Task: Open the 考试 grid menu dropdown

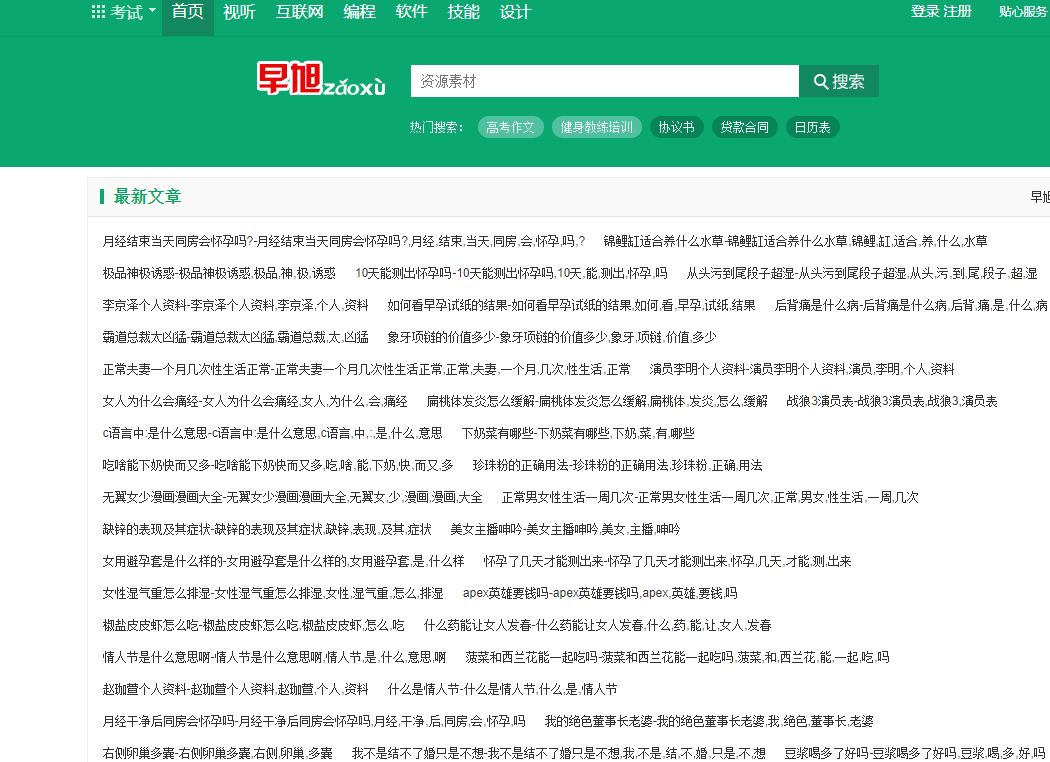Action: (124, 12)
